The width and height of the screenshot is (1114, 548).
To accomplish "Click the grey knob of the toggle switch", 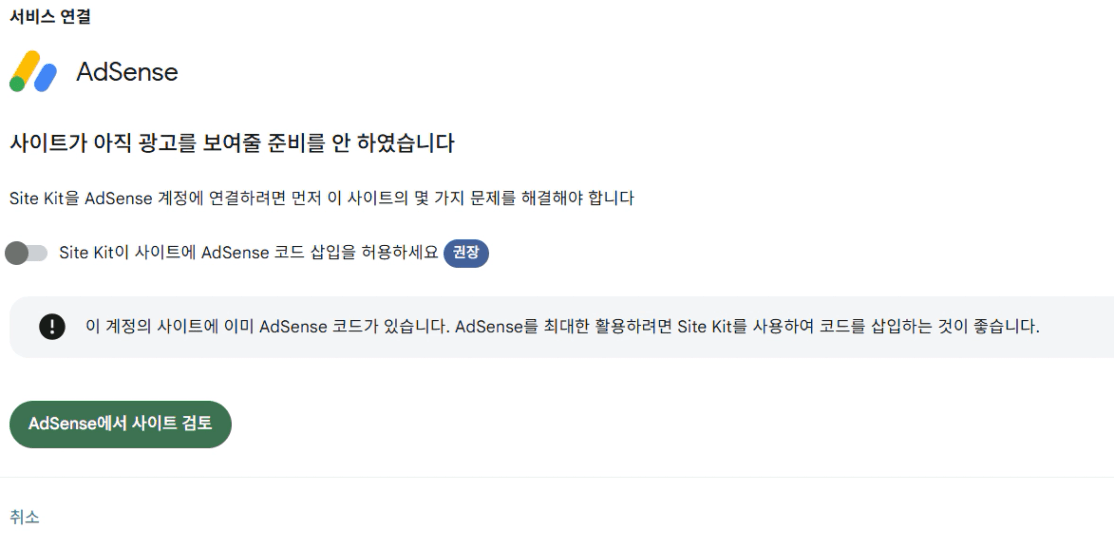I will click(x=17, y=253).
